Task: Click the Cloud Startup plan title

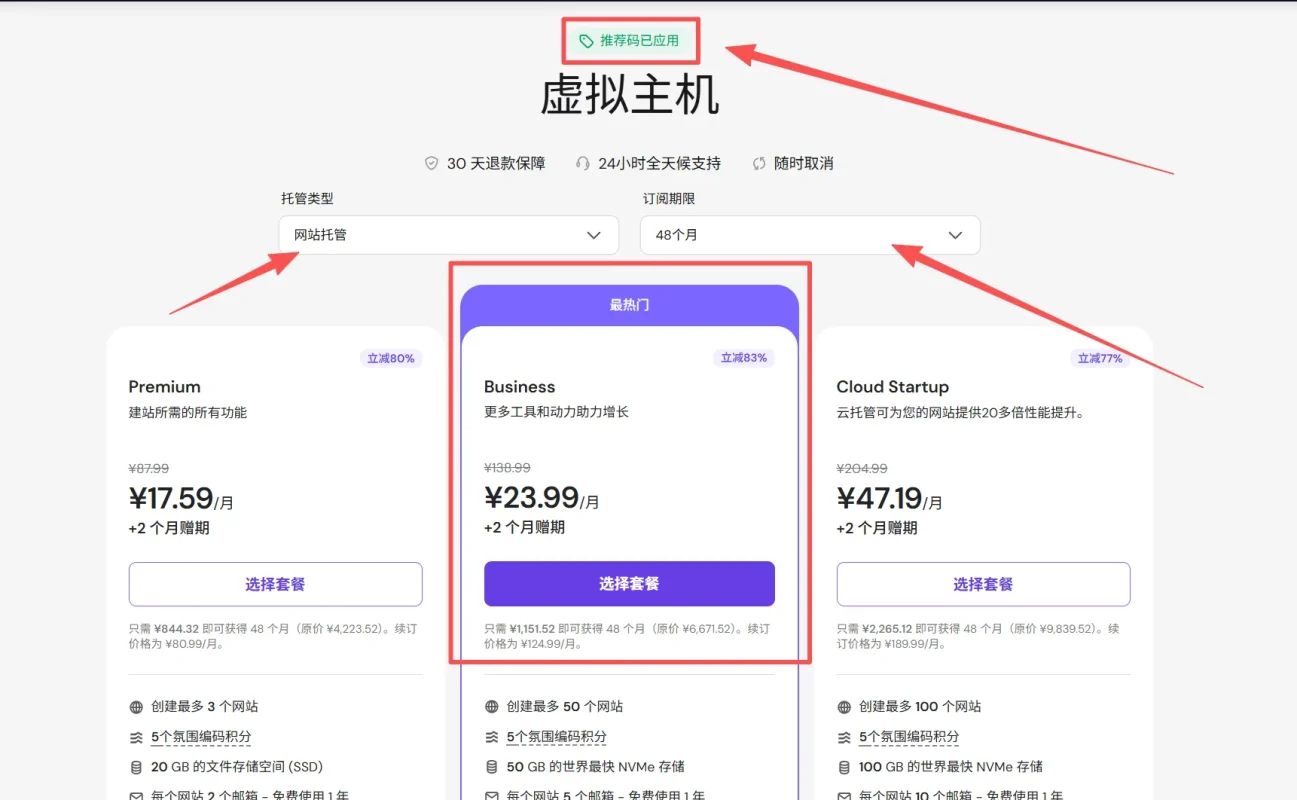Action: [x=893, y=387]
